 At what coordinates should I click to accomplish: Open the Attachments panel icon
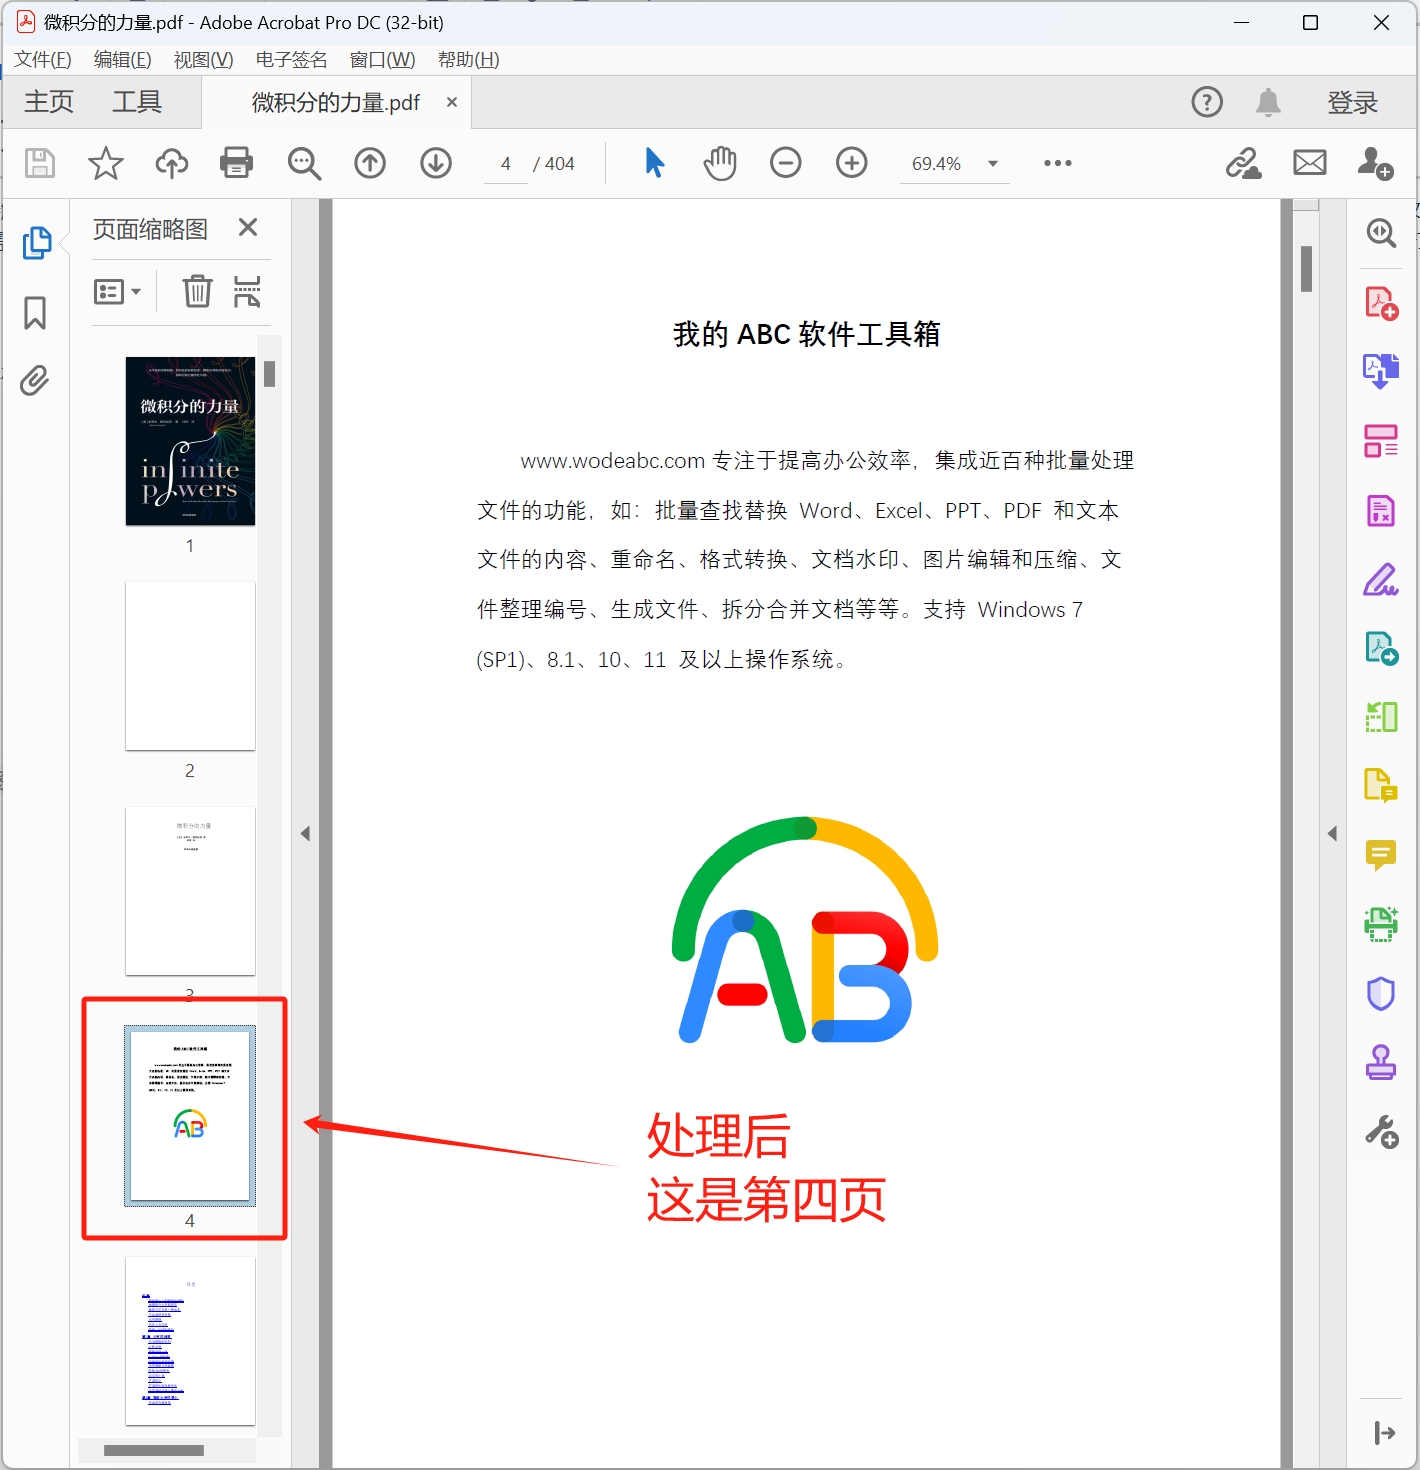click(35, 381)
